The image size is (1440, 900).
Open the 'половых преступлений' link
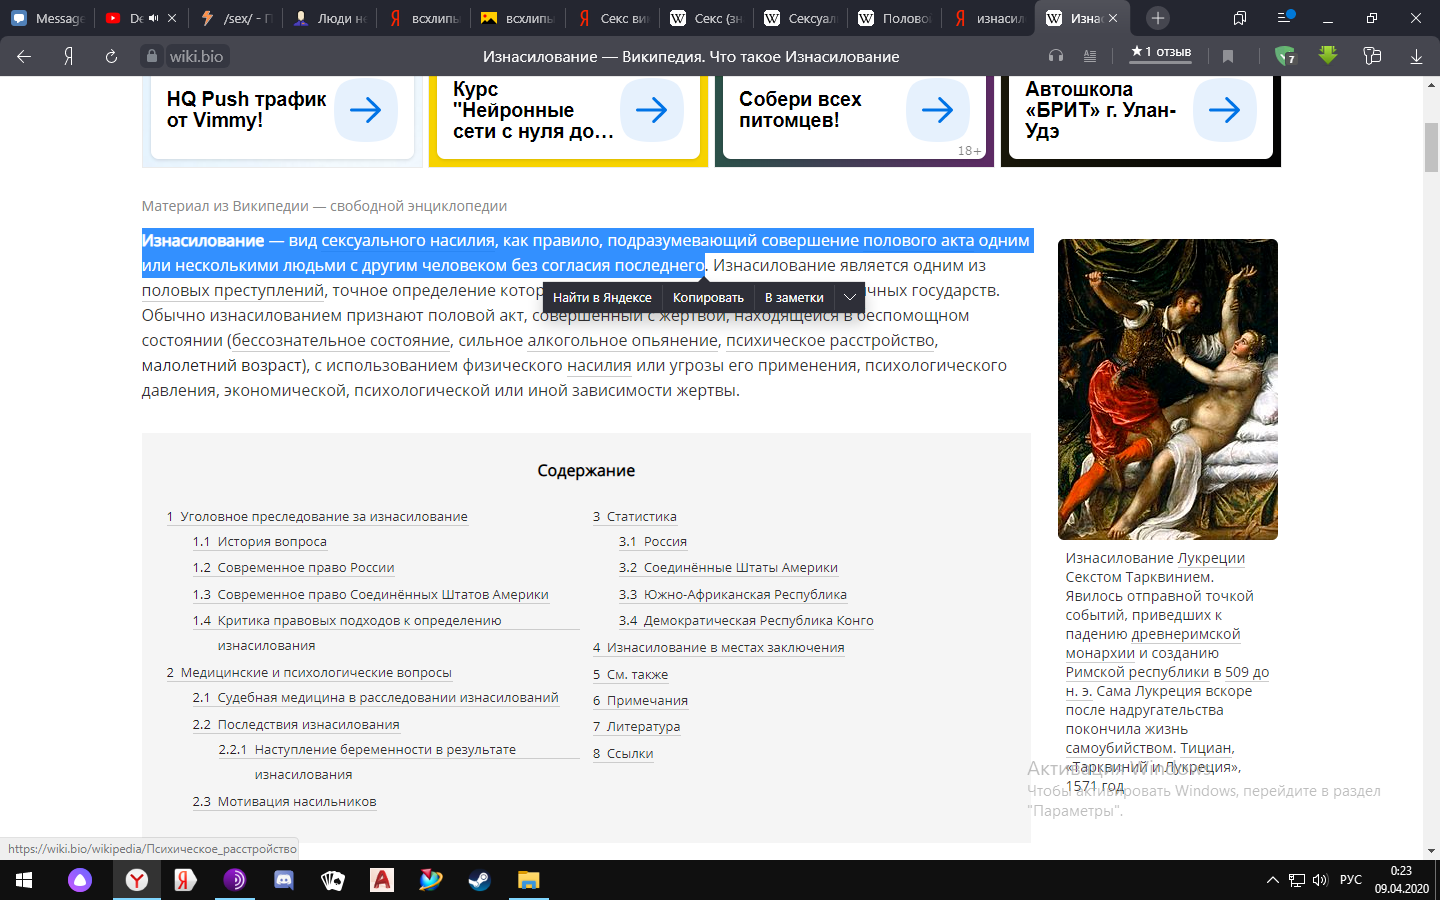[233, 291]
